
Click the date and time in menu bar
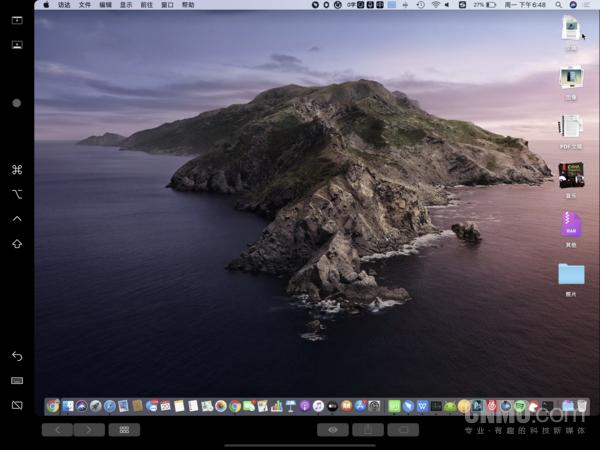pyautogui.click(x=525, y=5)
